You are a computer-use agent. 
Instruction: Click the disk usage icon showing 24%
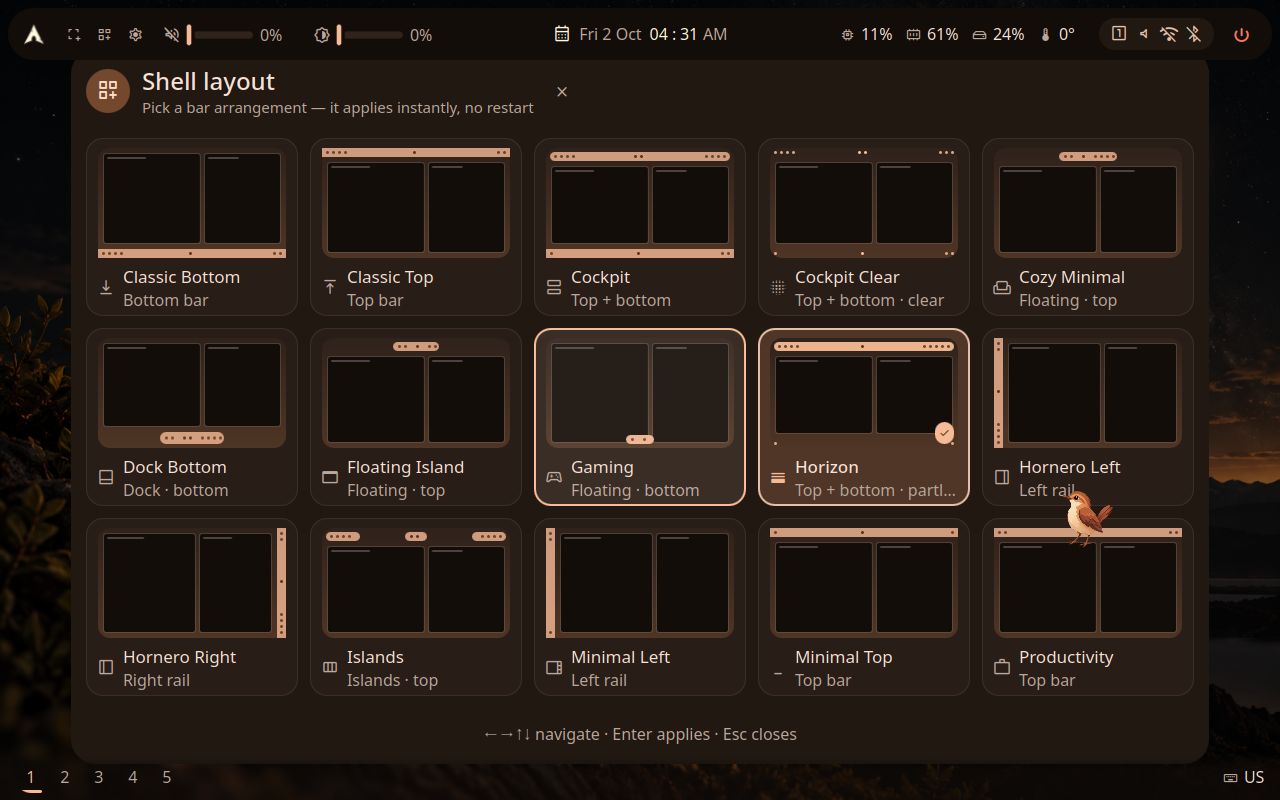point(980,34)
